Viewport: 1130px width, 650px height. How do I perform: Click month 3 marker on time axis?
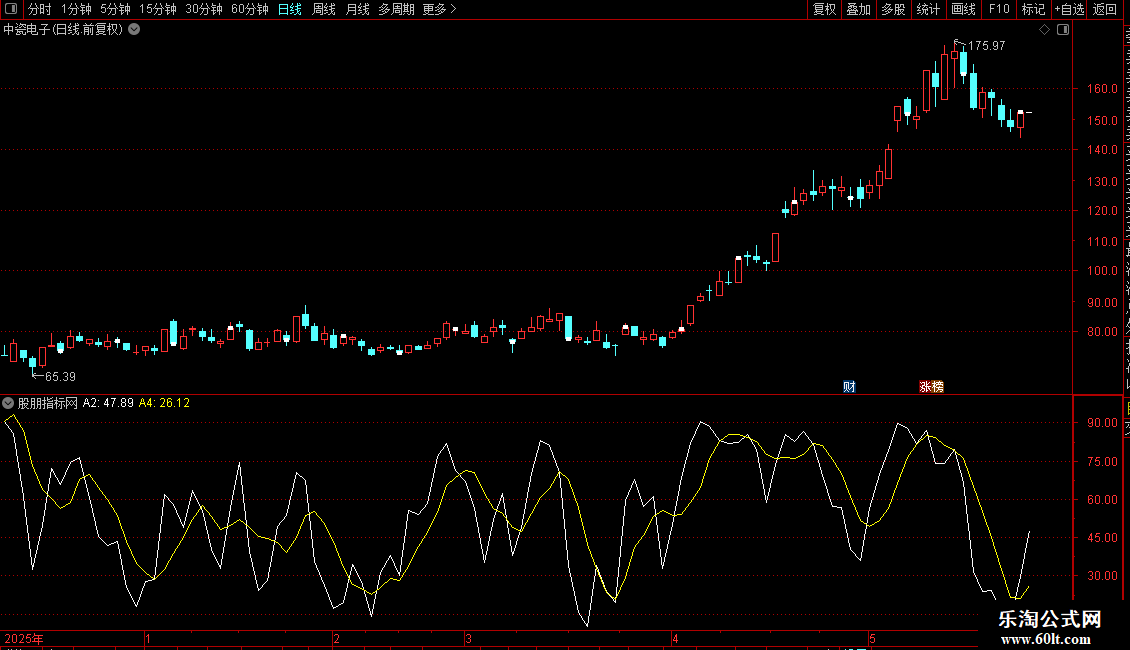(x=468, y=638)
